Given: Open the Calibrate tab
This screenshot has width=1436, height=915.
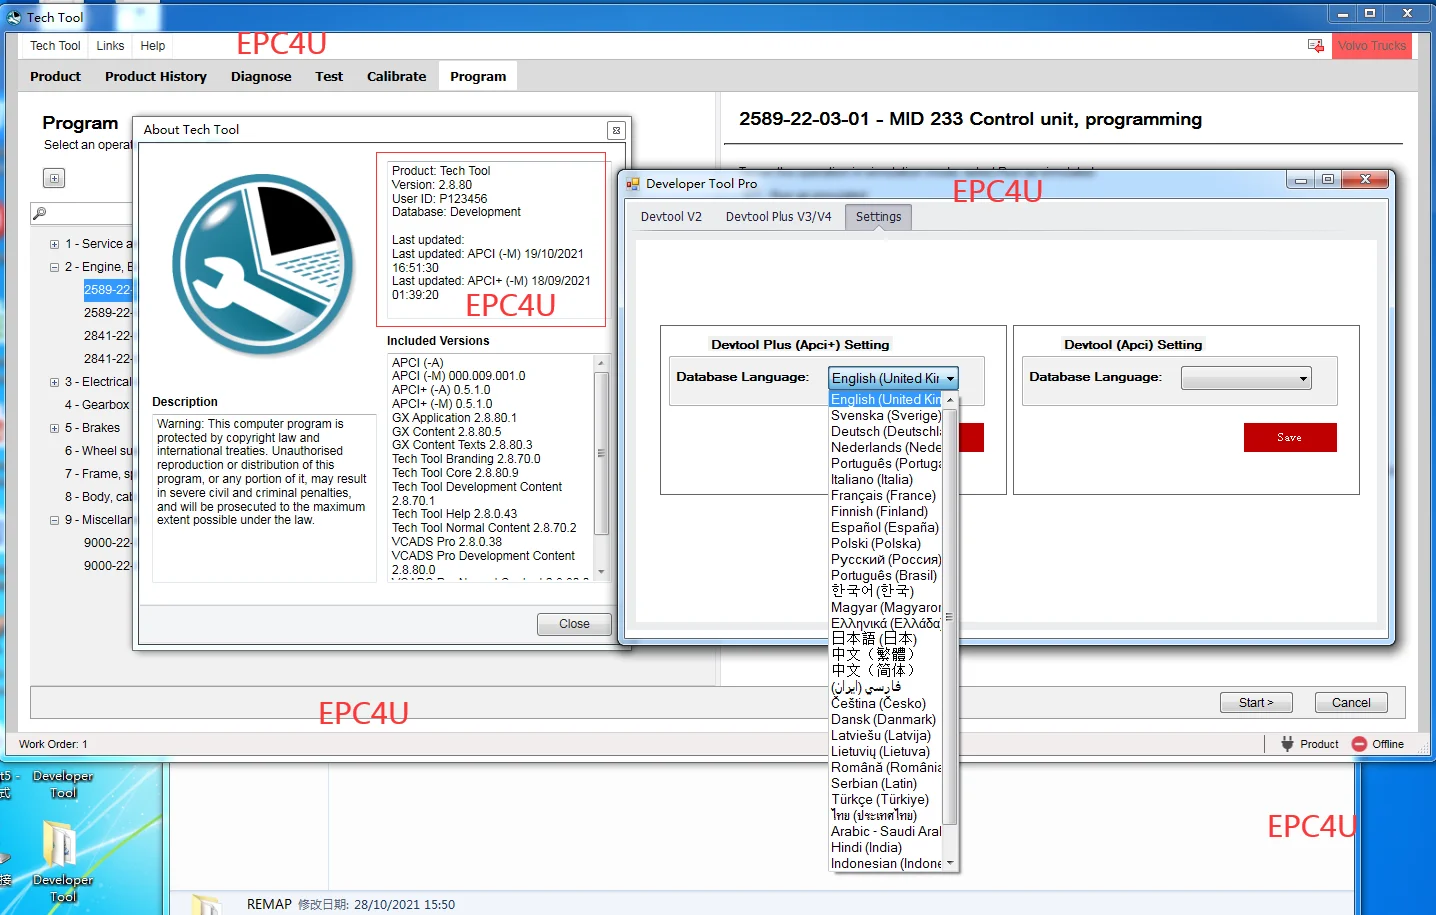Looking at the screenshot, I should [396, 76].
